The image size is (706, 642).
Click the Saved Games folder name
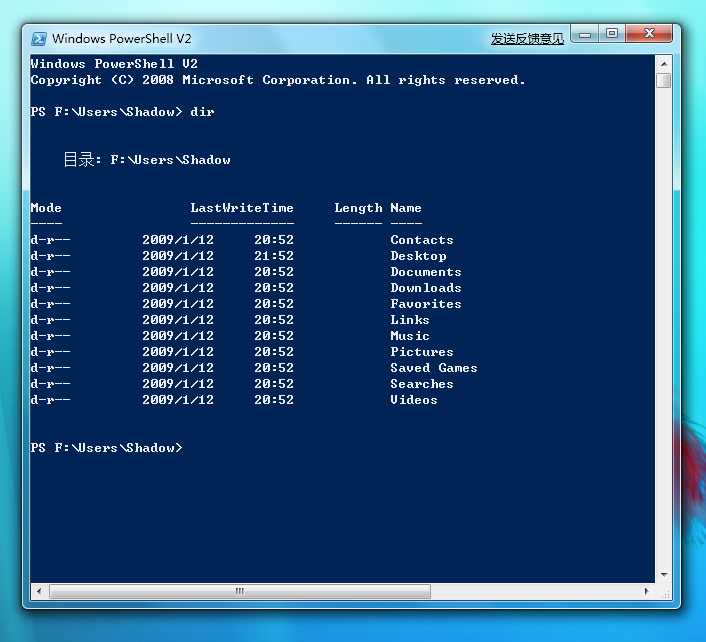(434, 368)
